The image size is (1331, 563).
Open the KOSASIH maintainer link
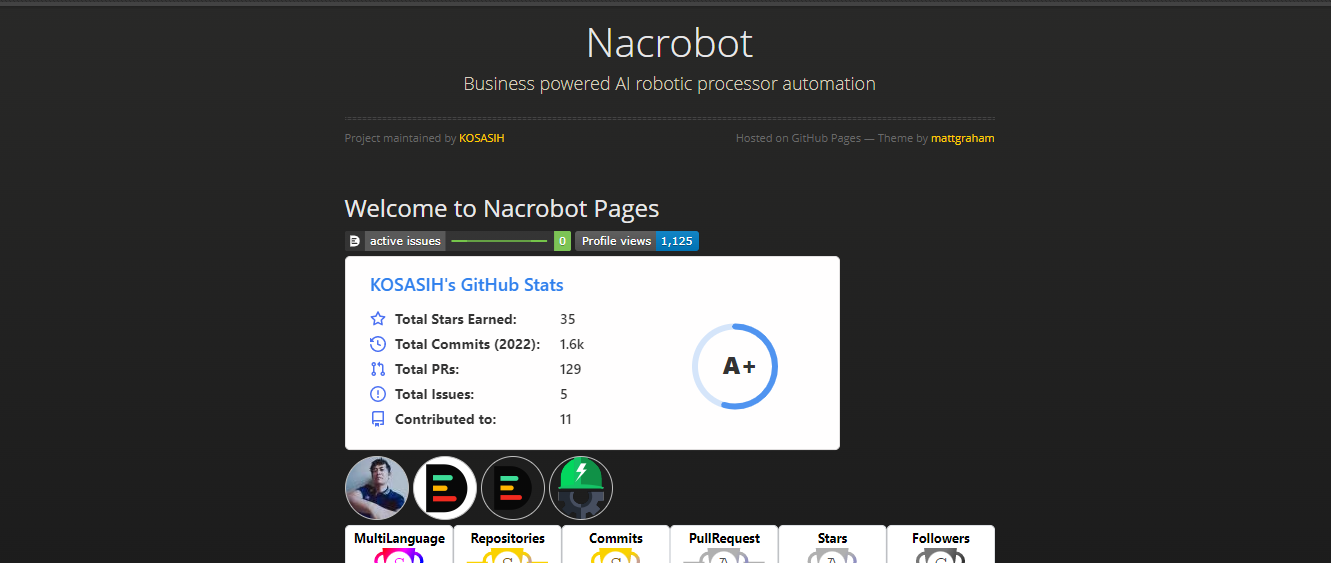coord(481,138)
